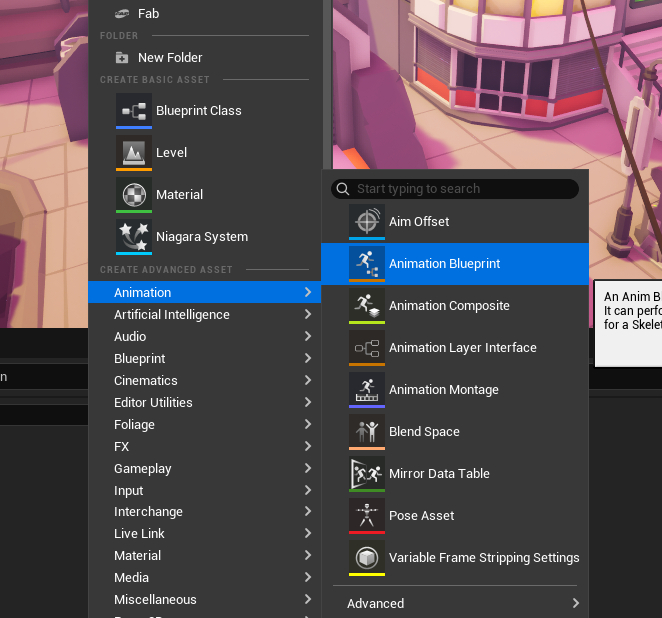This screenshot has height=618, width=662.
Task: Click the Mirror Data Table icon
Action: coord(367,474)
